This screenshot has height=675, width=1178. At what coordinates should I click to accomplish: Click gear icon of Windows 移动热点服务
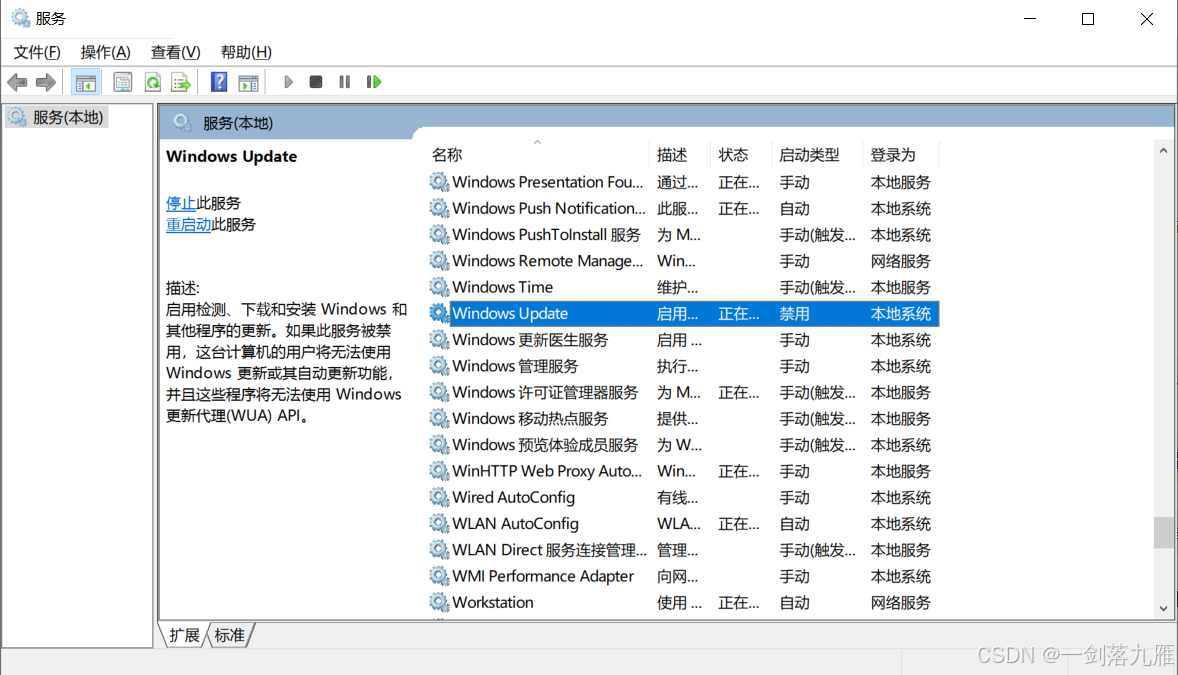[x=439, y=419]
